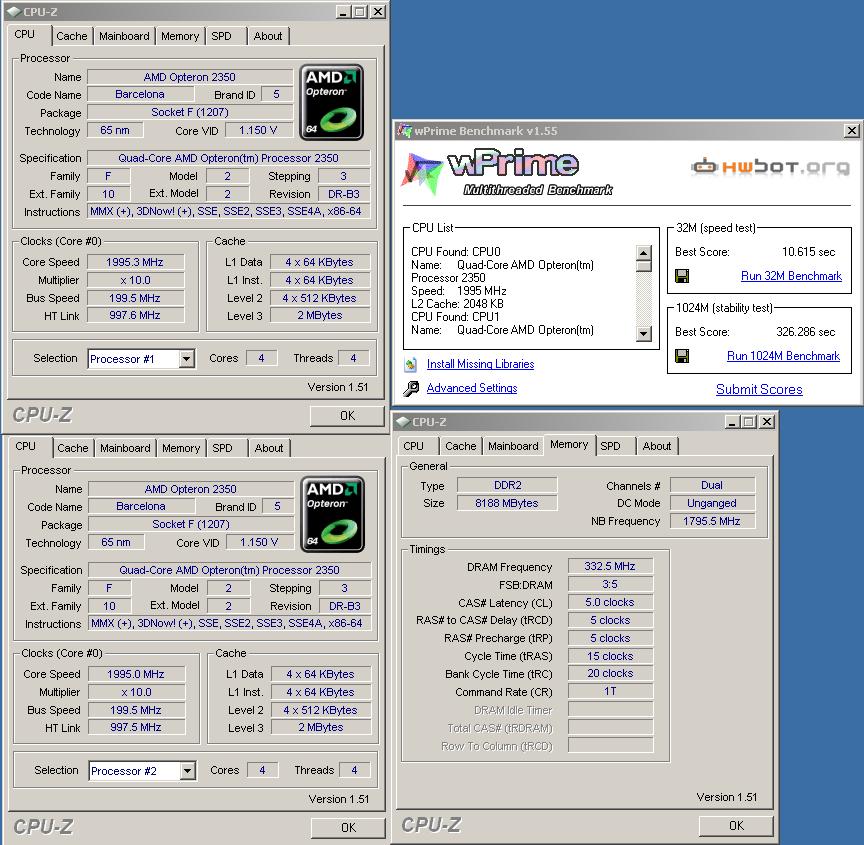864x845 pixels.
Task: Open Mainboard tab in the Memory CPU-Z window
Action: tap(513, 446)
